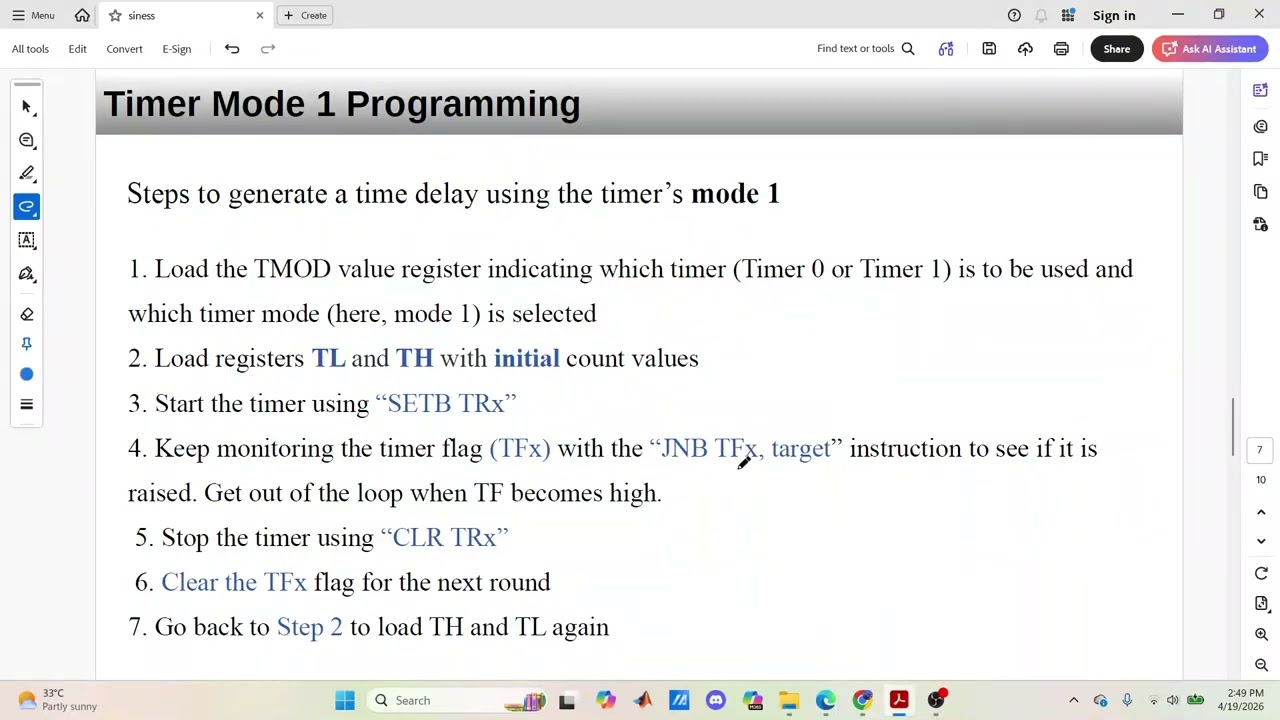Image resolution: width=1280 pixels, height=720 pixels.
Task: Open line thickness options
Action: click(27, 404)
